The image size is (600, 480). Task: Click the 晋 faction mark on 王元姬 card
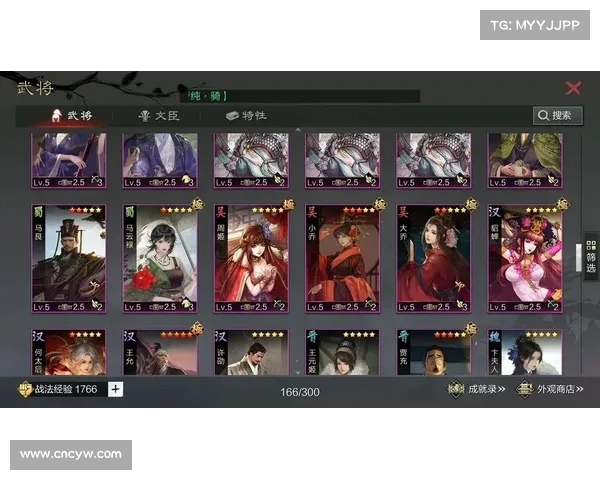tap(312, 337)
